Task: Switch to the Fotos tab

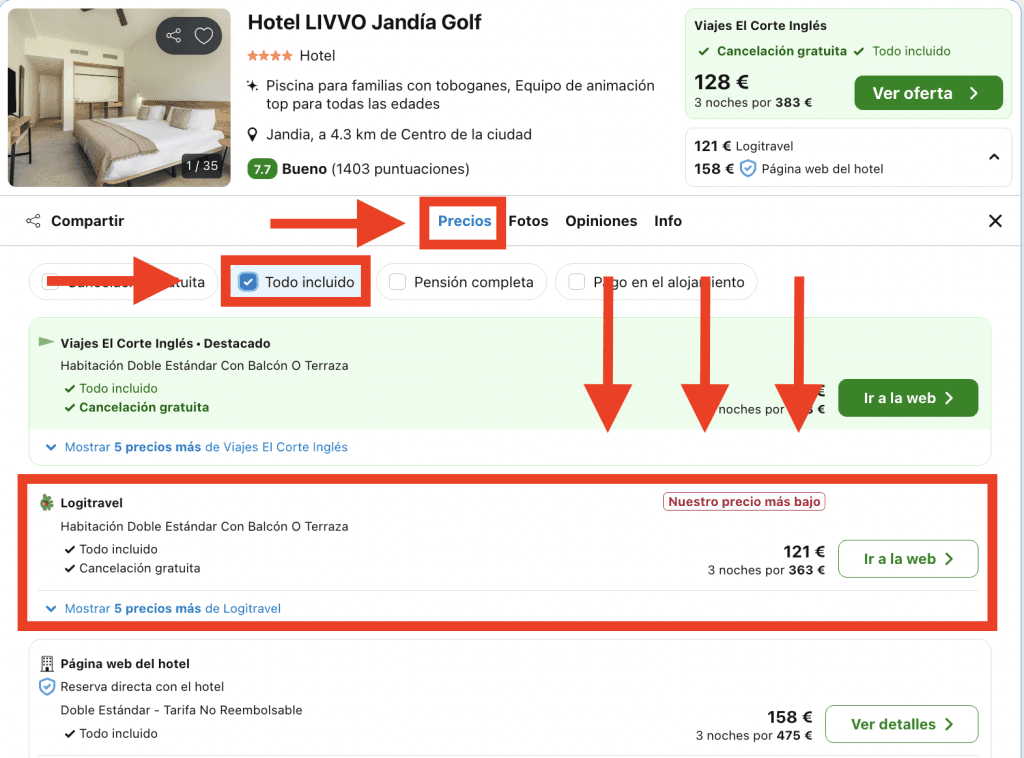Action: tap(528, 221)
